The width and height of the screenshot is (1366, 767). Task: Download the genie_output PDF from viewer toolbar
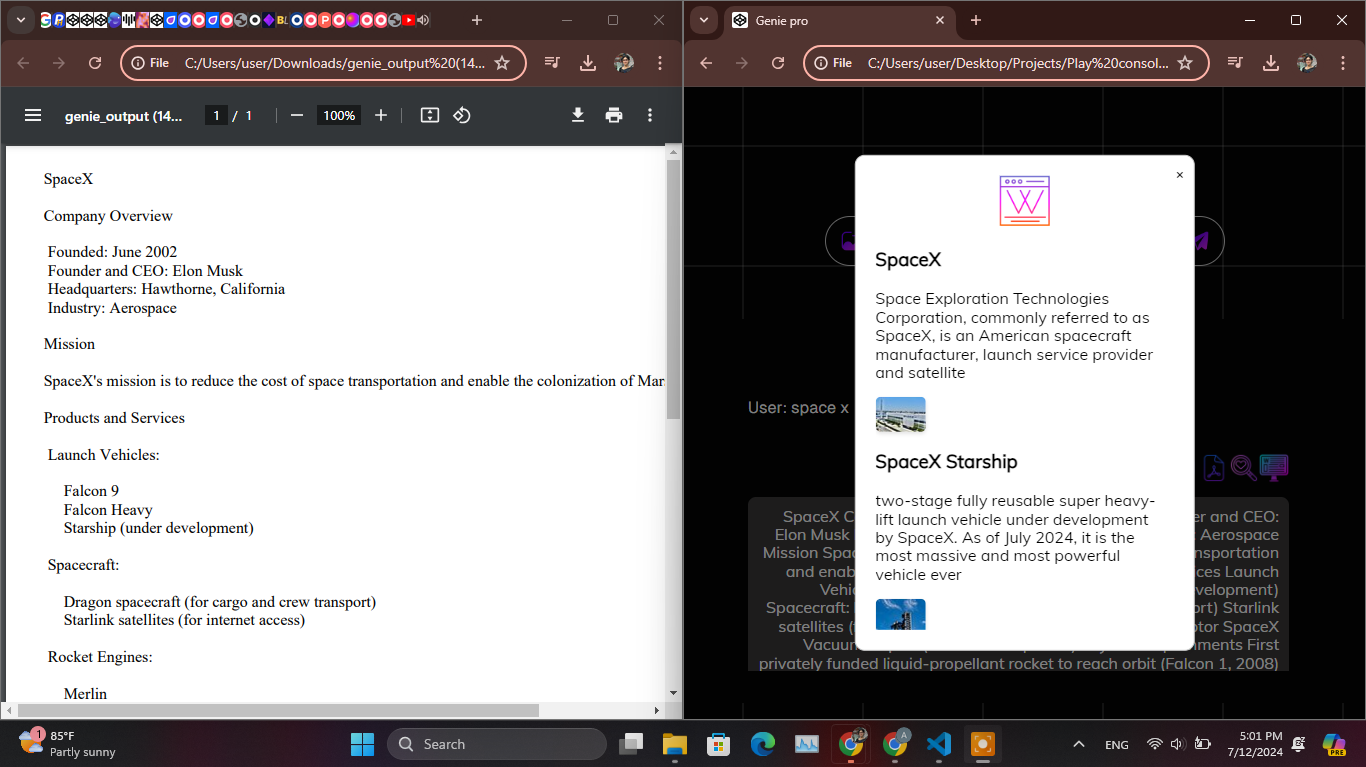pos(578,115)
